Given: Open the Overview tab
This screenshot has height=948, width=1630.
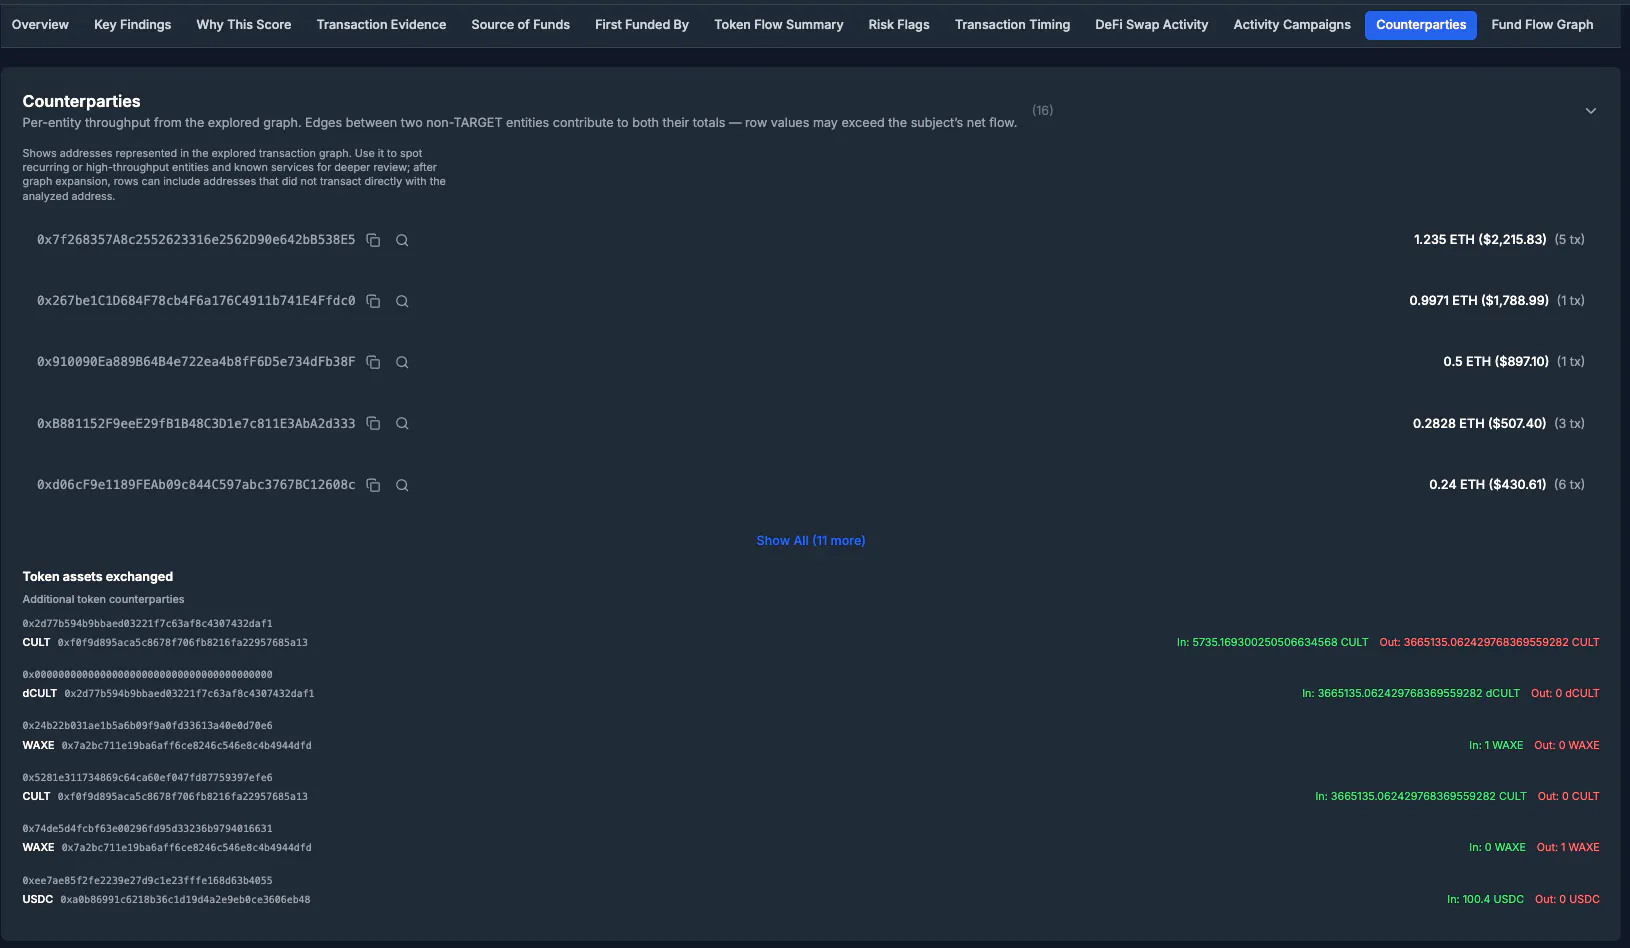Looking at the screenshot, I should [x=40, y=24].
